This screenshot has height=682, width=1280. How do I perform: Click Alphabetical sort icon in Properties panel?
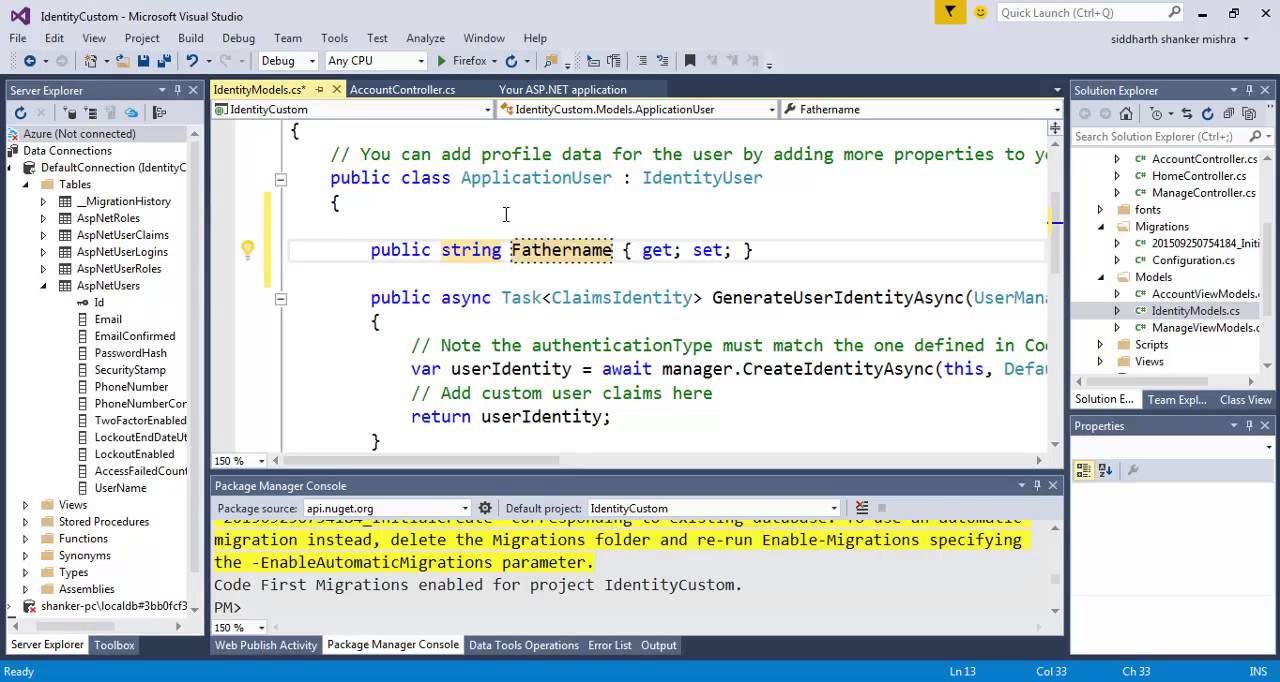pyautogui.click(x=1105, y=470)
